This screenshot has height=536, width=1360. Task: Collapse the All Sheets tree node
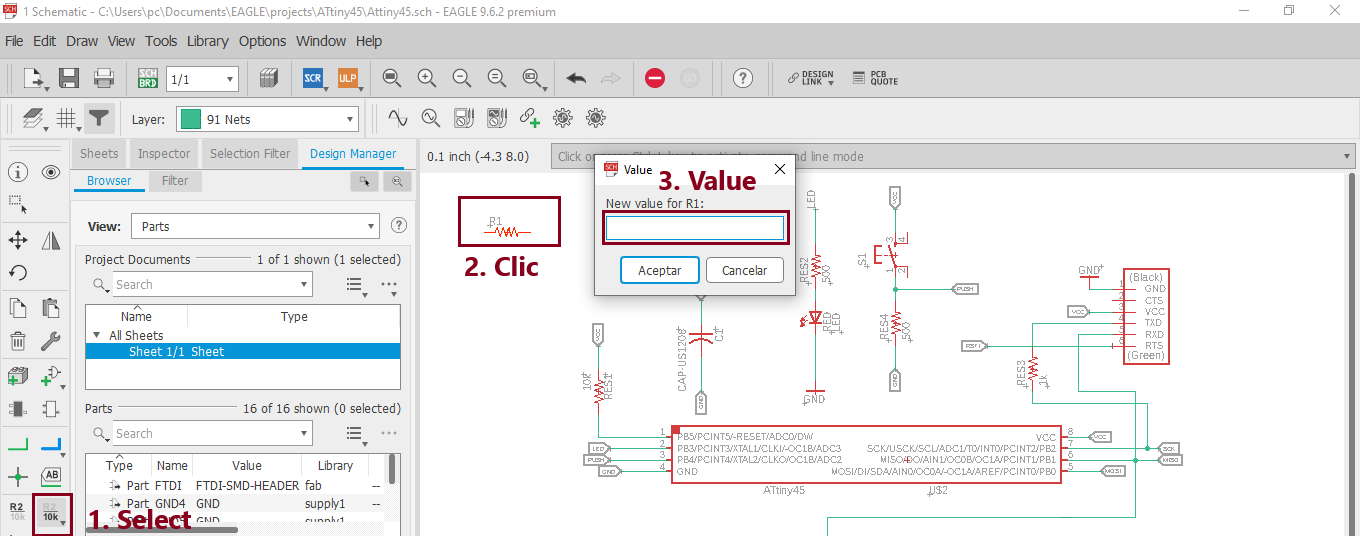click(97, 336)
